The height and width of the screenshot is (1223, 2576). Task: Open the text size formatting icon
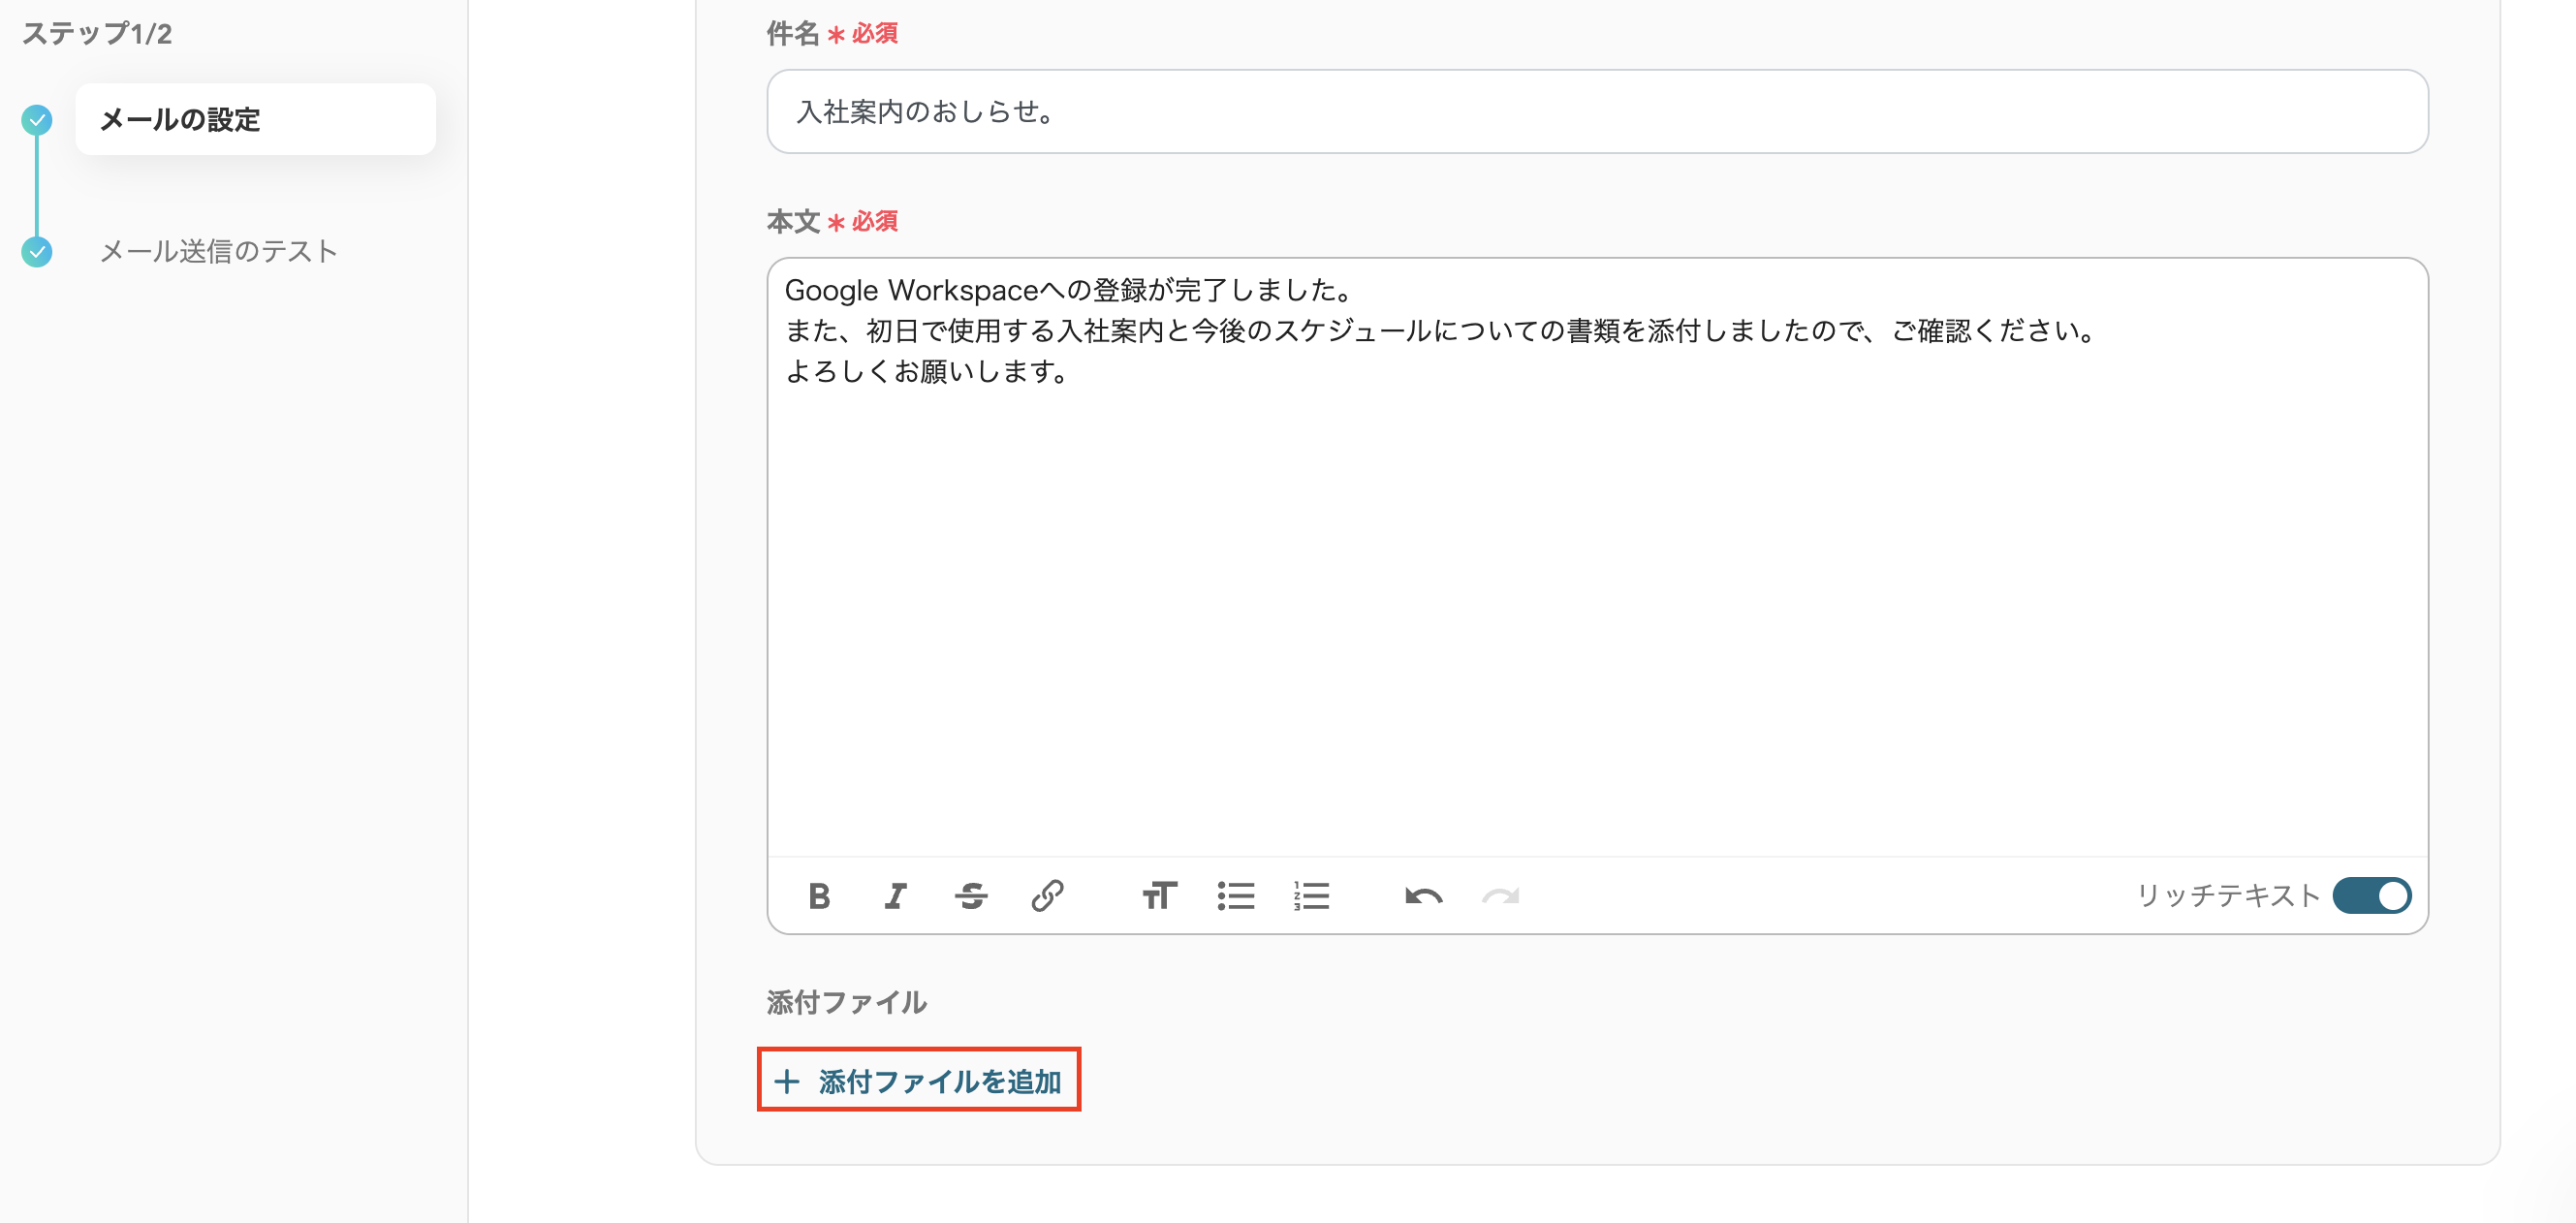click(x=1159, y=896)
